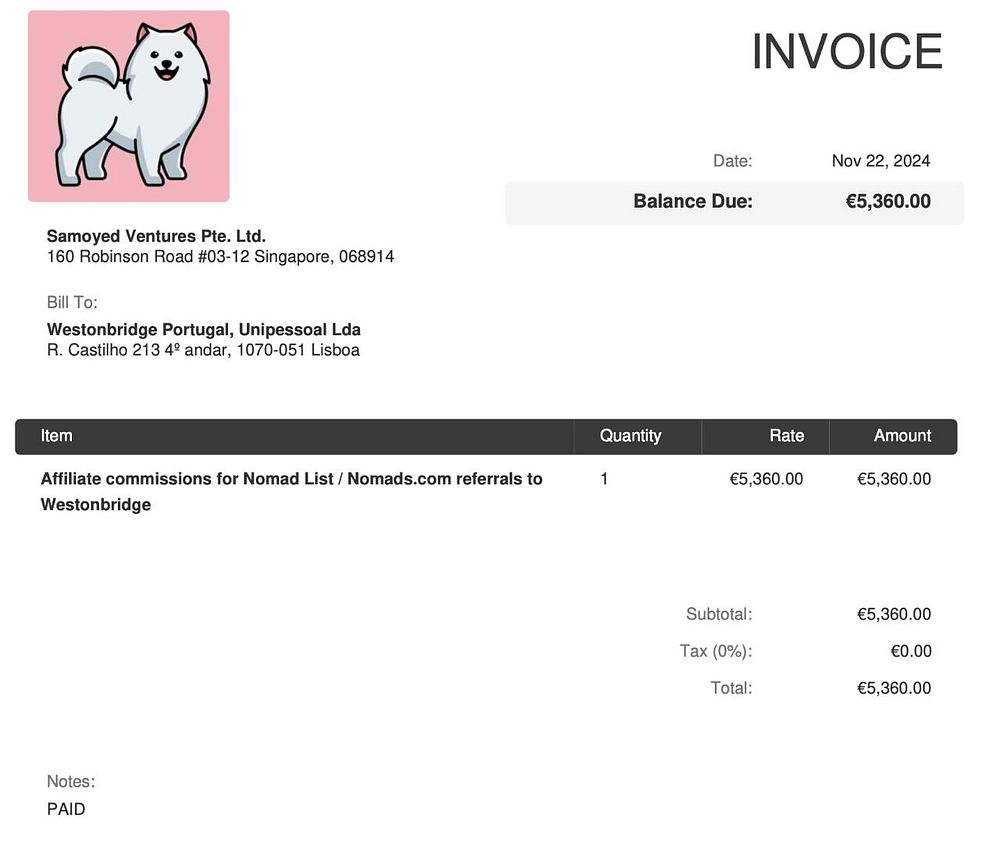Click the Date label
This screenshot has width=1000, height=863.
click(732, 161)
